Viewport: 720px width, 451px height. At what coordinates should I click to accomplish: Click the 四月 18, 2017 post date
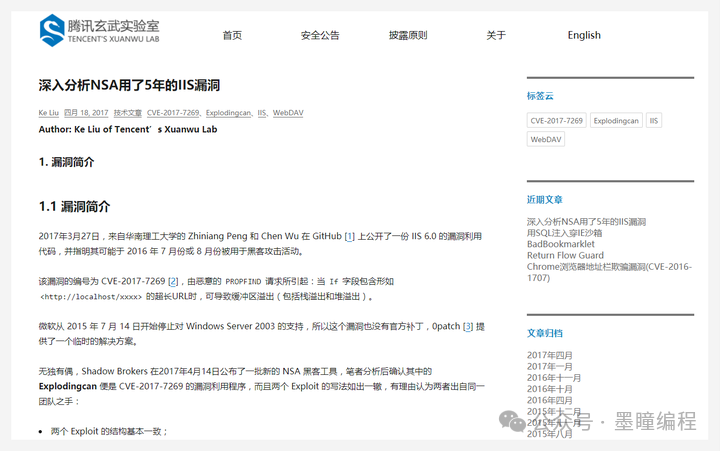coord(86,114)
